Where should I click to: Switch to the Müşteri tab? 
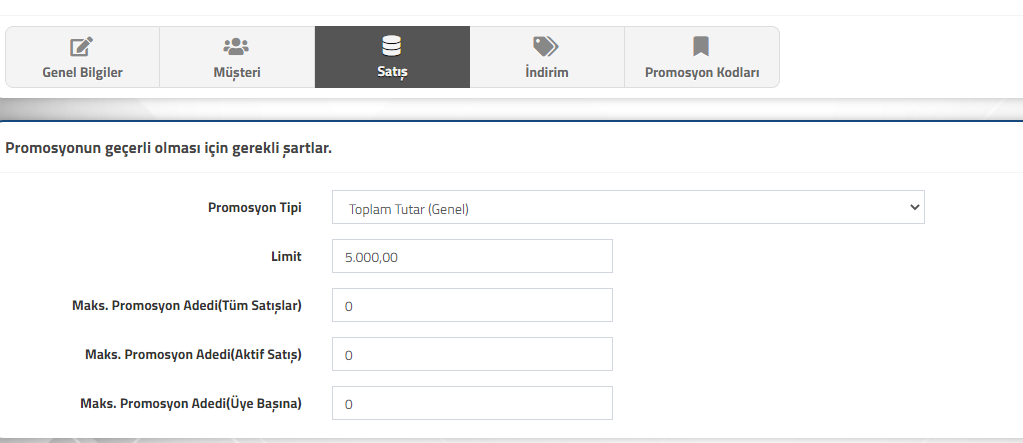237,57
